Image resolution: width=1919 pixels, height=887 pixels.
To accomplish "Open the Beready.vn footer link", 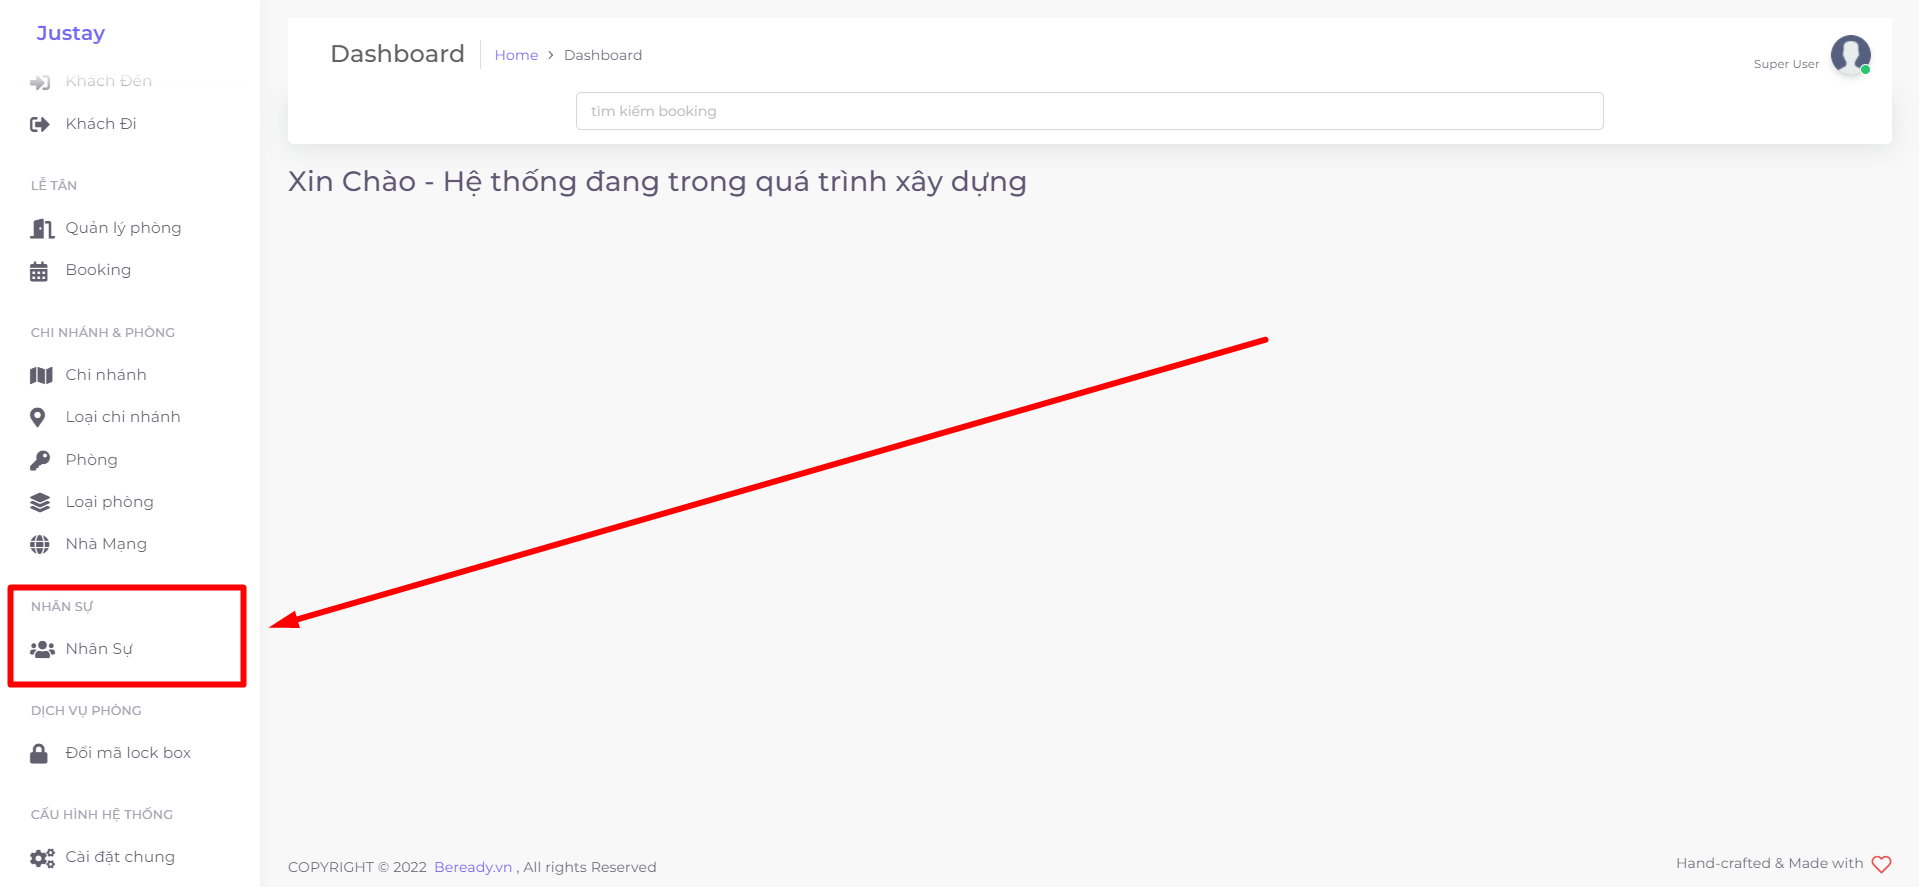I will coord(473,867).
